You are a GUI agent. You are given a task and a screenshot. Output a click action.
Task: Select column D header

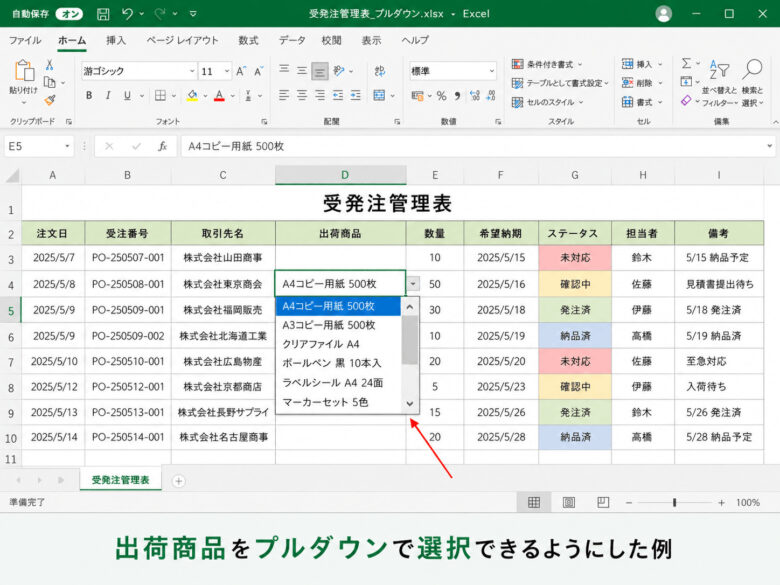coord(341,175)
